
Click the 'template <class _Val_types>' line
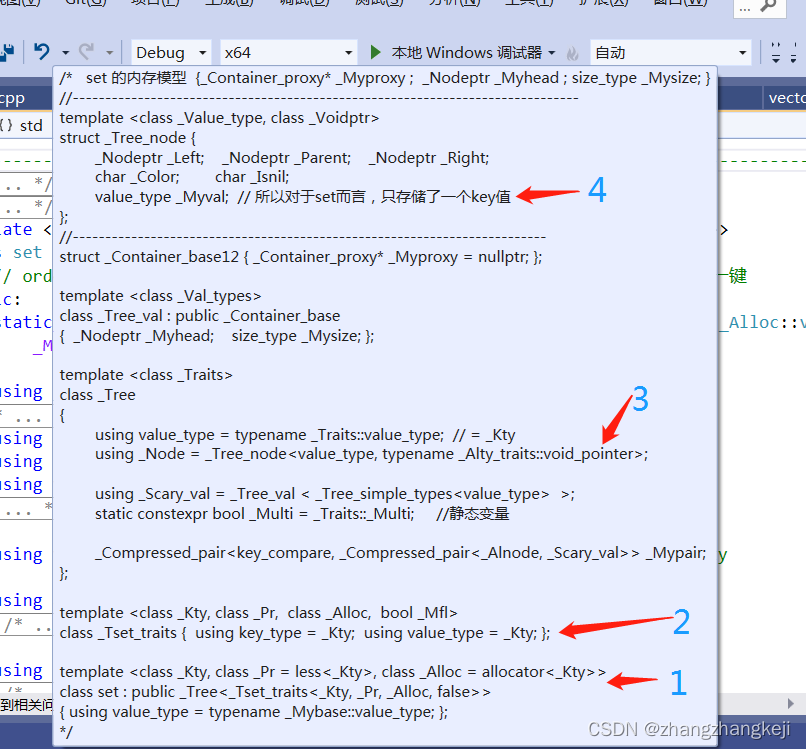click(x=160, y=296)
